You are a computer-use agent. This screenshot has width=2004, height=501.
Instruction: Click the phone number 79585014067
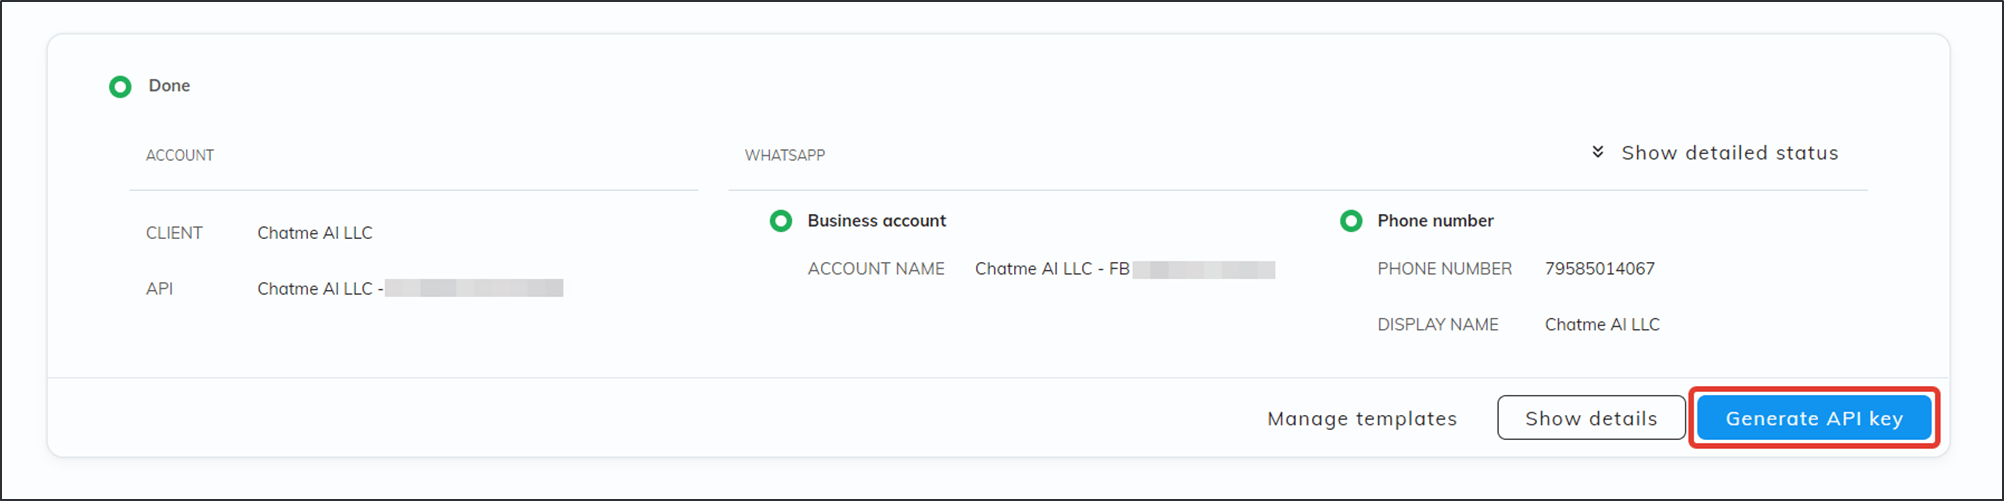tap(1599, 269)
